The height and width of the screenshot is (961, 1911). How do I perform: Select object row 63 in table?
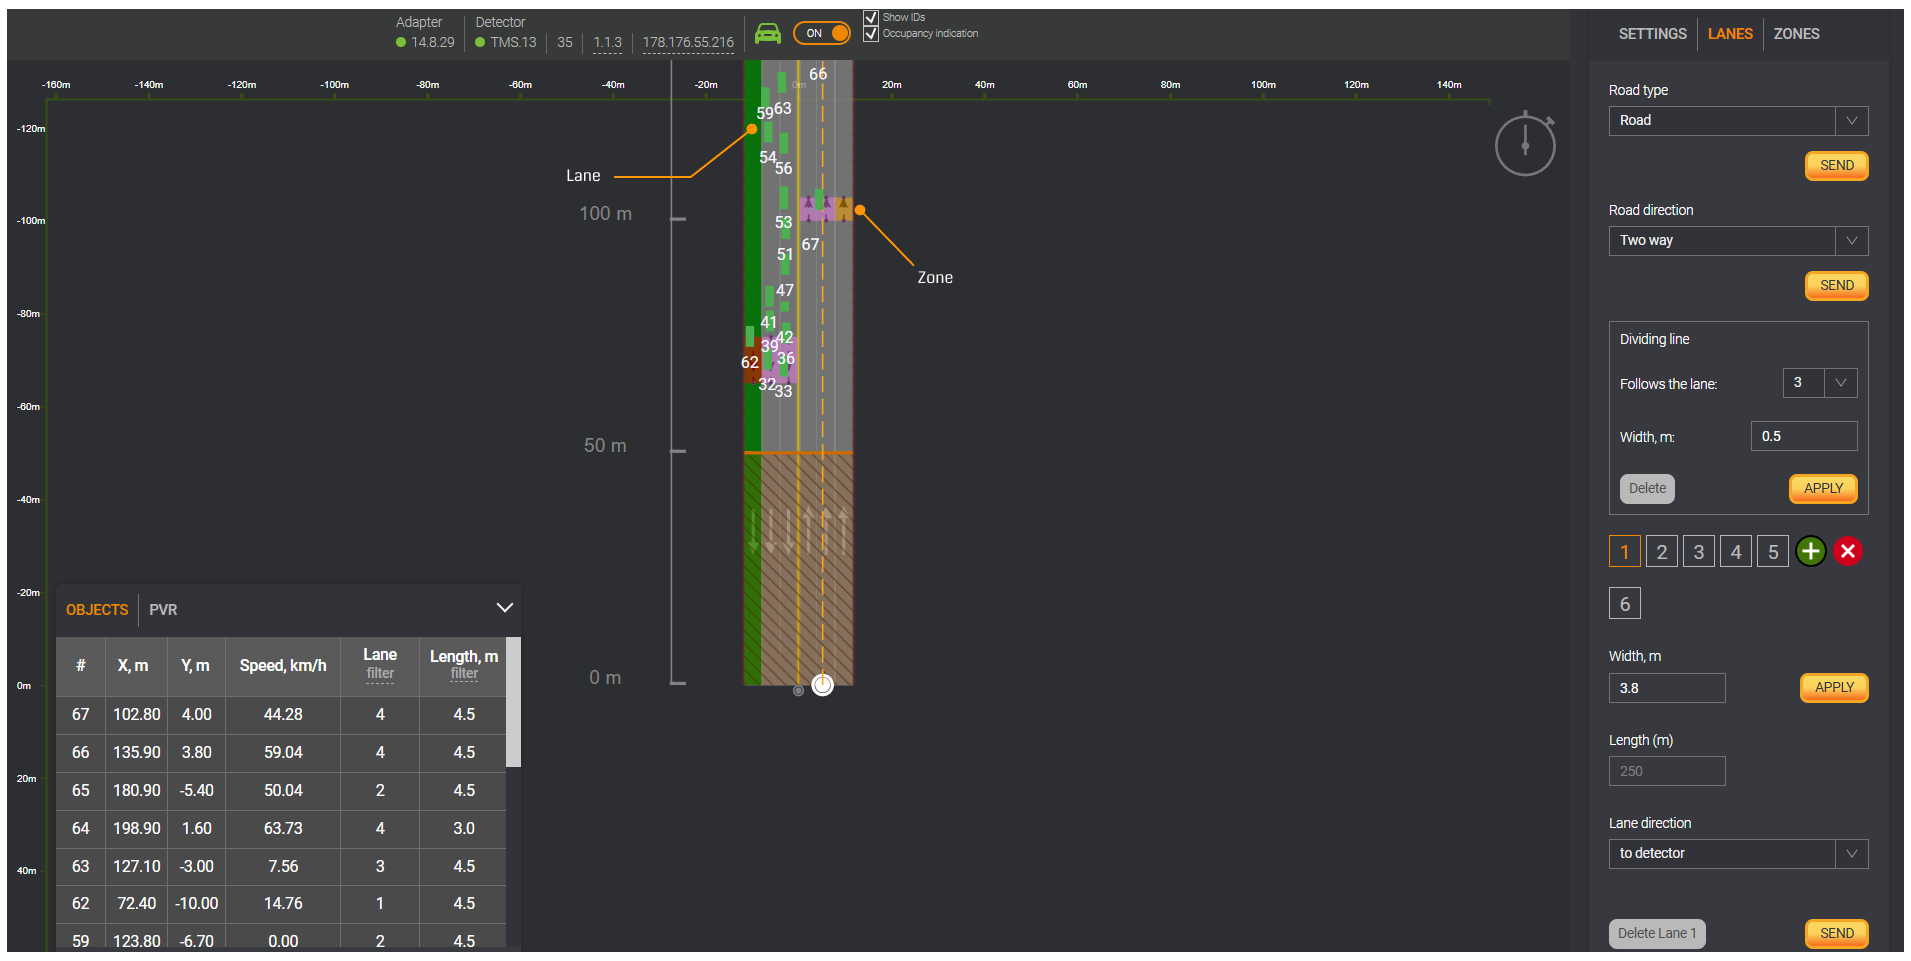pos(281,867)
